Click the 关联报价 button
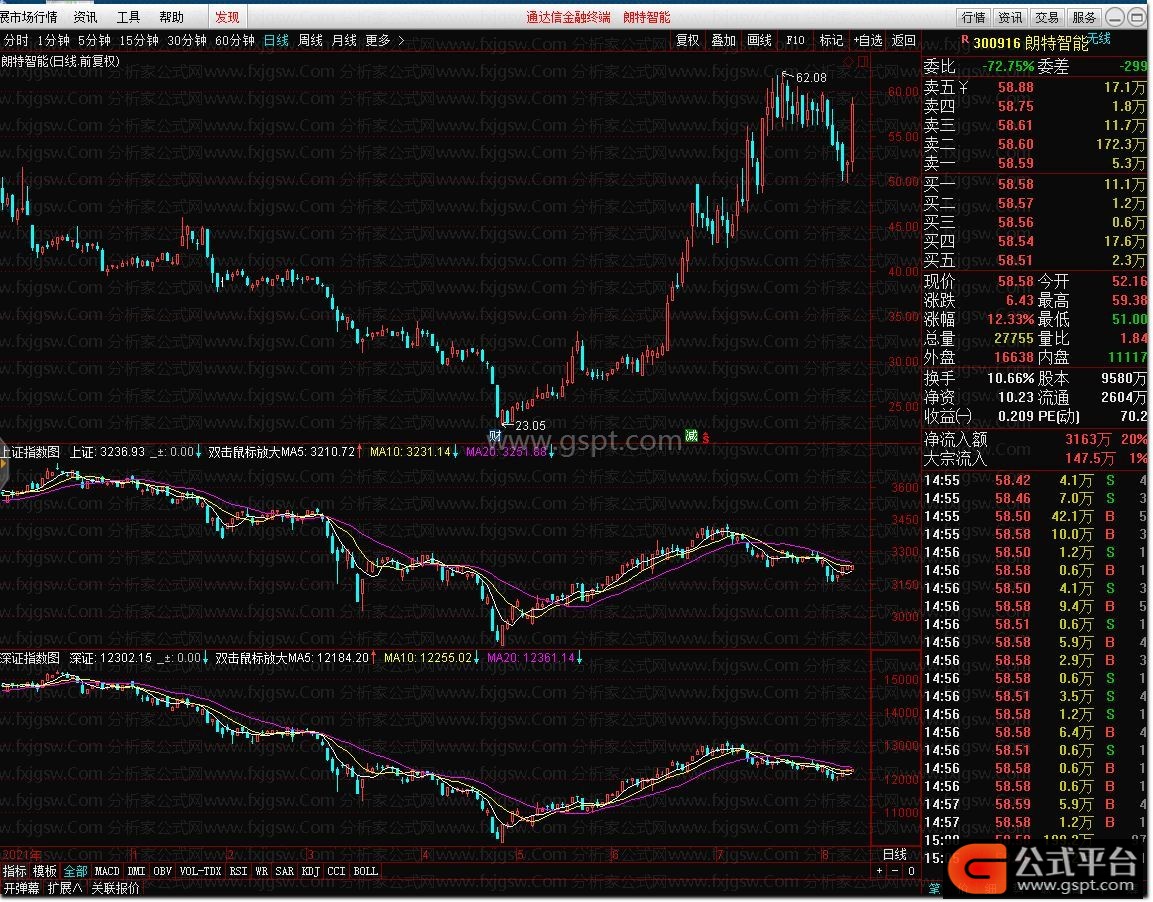 [115, 888]
